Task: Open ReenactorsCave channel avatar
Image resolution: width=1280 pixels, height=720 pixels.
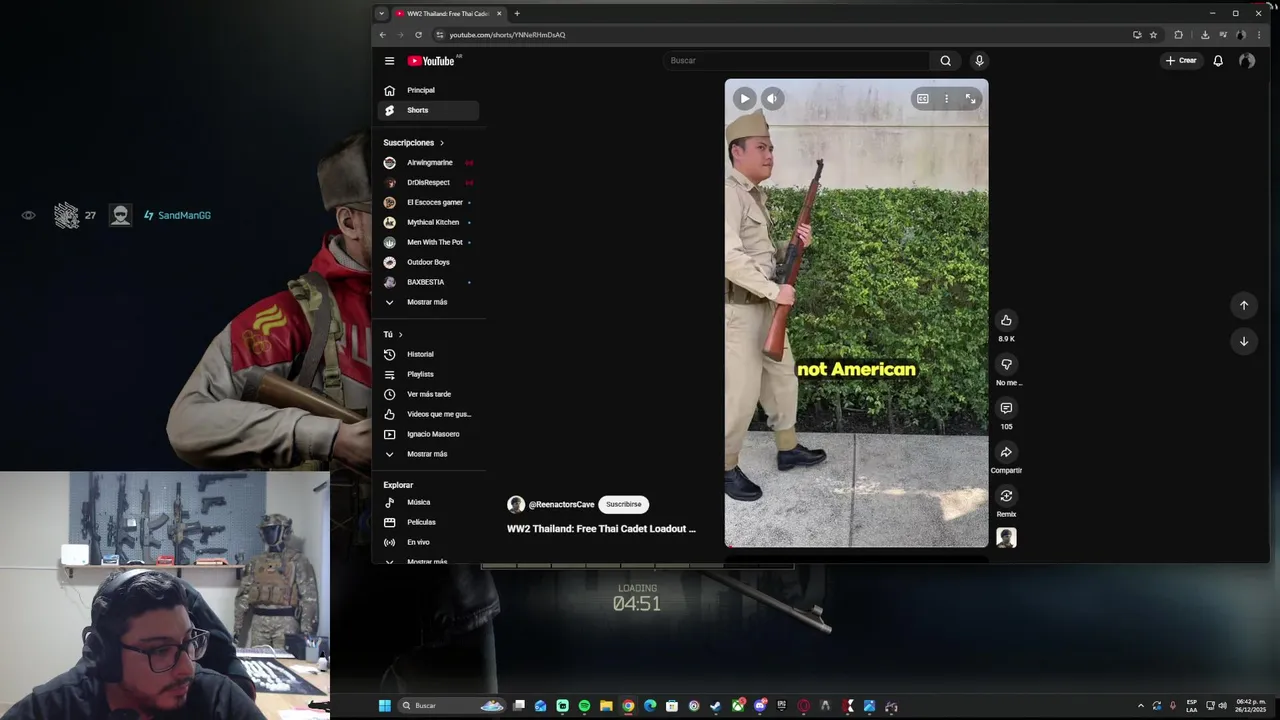Action: pos(516,505)
